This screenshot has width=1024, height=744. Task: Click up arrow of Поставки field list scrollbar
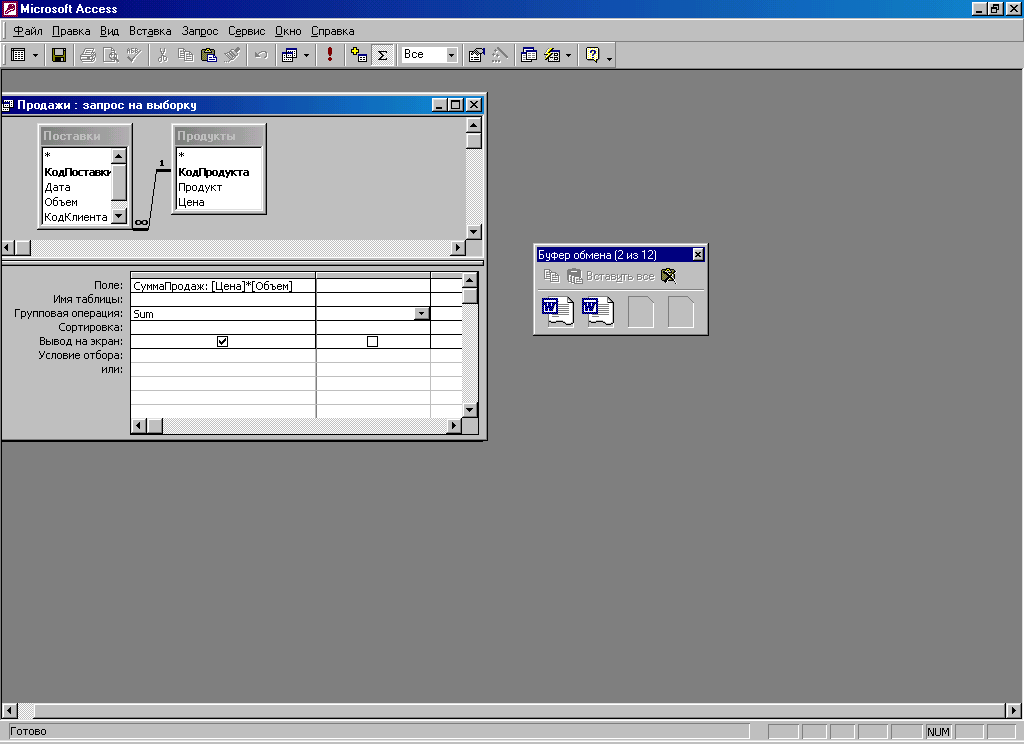[x=118, y=155]
